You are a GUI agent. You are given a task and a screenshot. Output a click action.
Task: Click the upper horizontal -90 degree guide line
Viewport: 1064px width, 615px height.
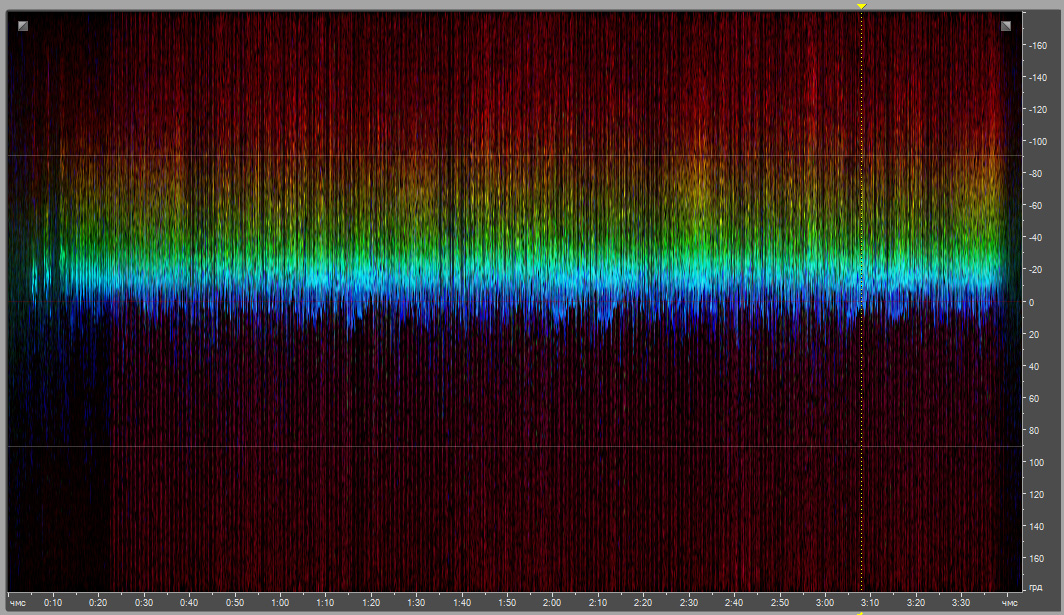tap(500, 156)
